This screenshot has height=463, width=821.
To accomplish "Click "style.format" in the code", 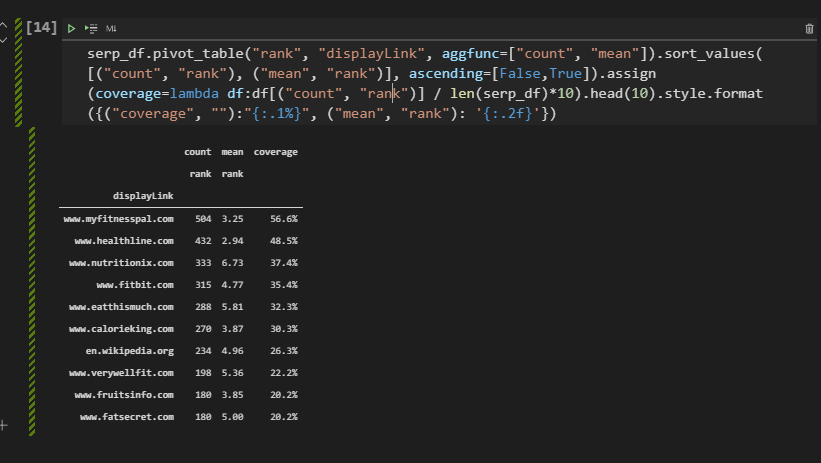I will click(714, 94).
